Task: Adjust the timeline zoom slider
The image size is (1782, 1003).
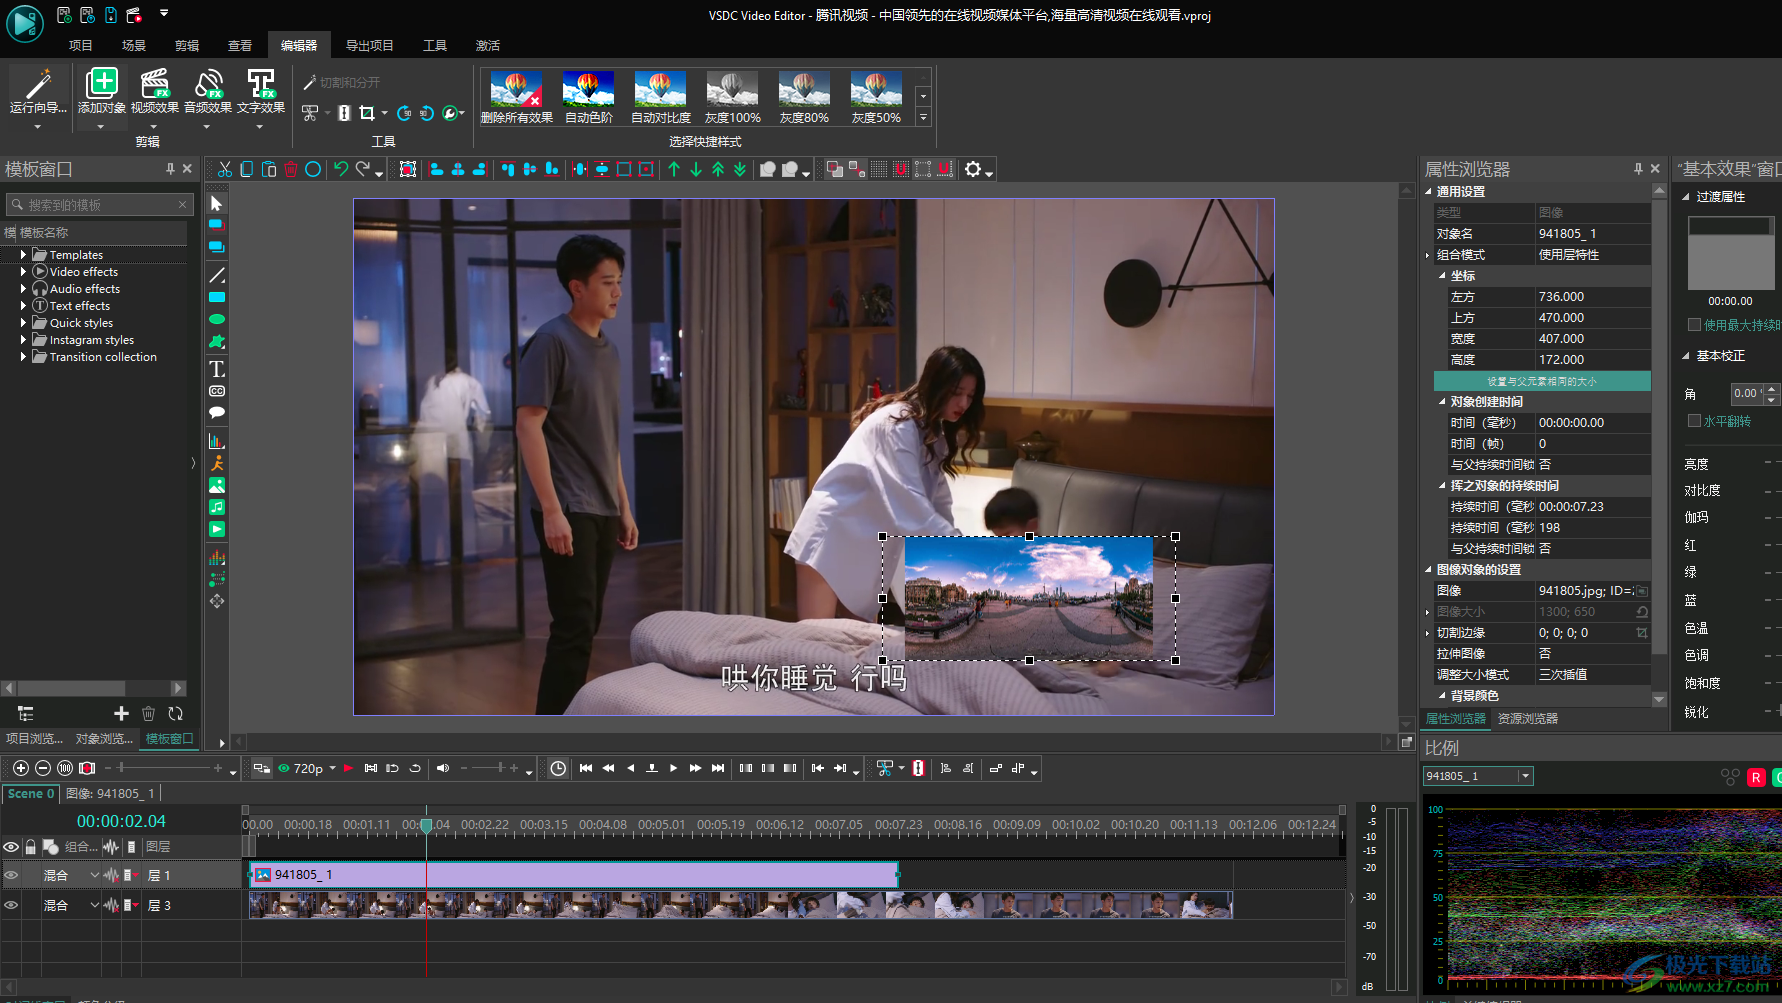Action: tap(163, 768)
